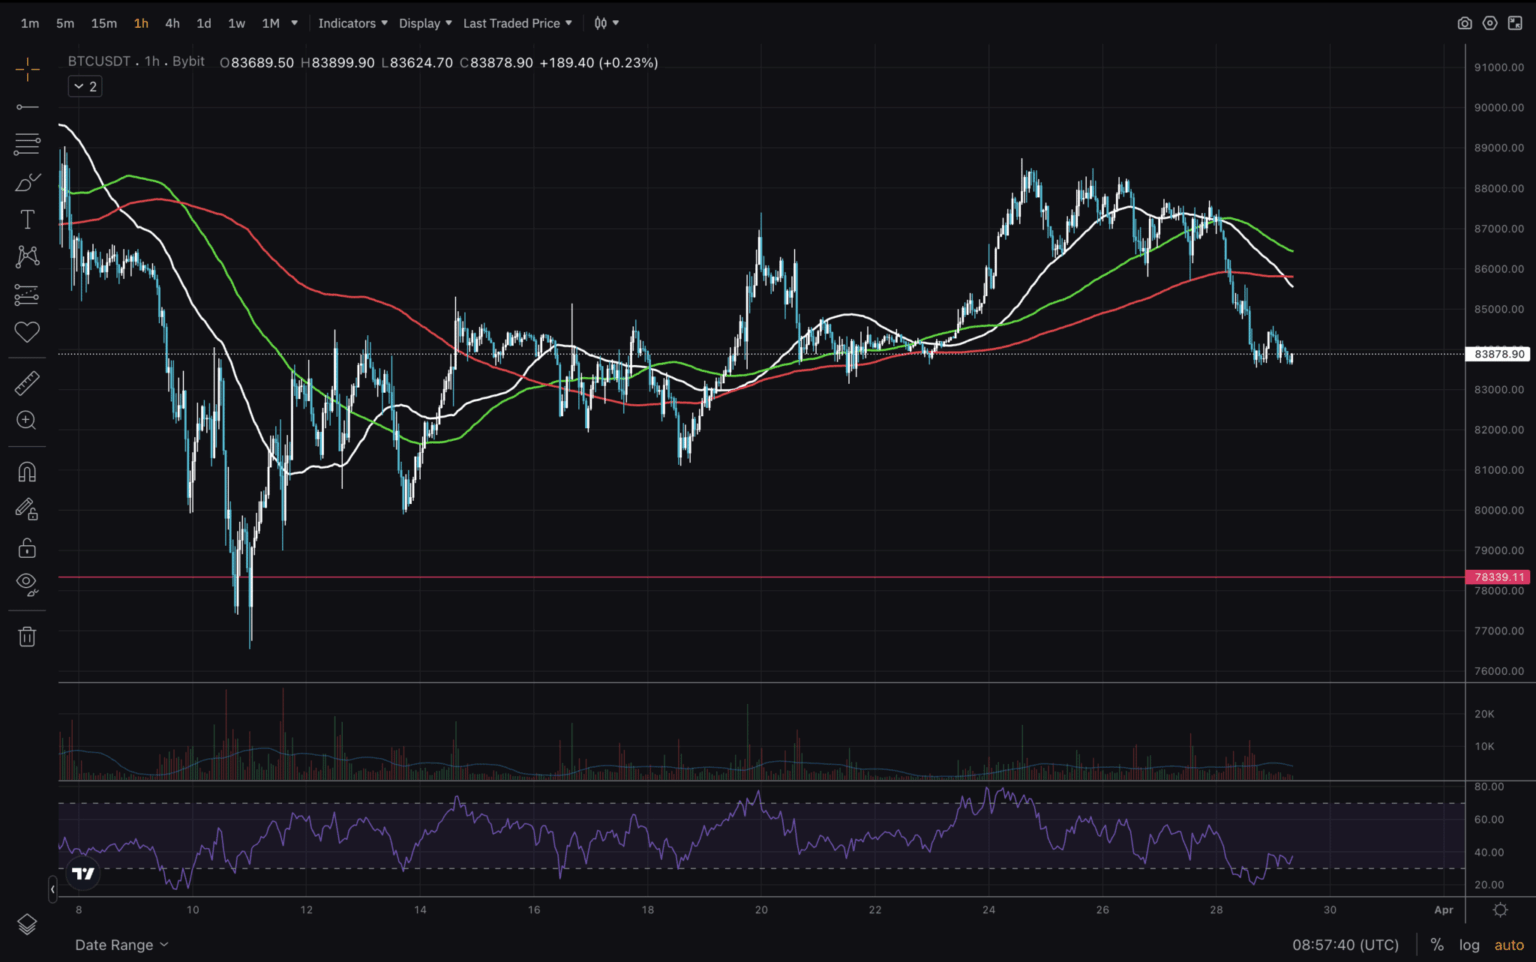
Task: Select the 1d timeframe
Action: click(x=203, y=22)
